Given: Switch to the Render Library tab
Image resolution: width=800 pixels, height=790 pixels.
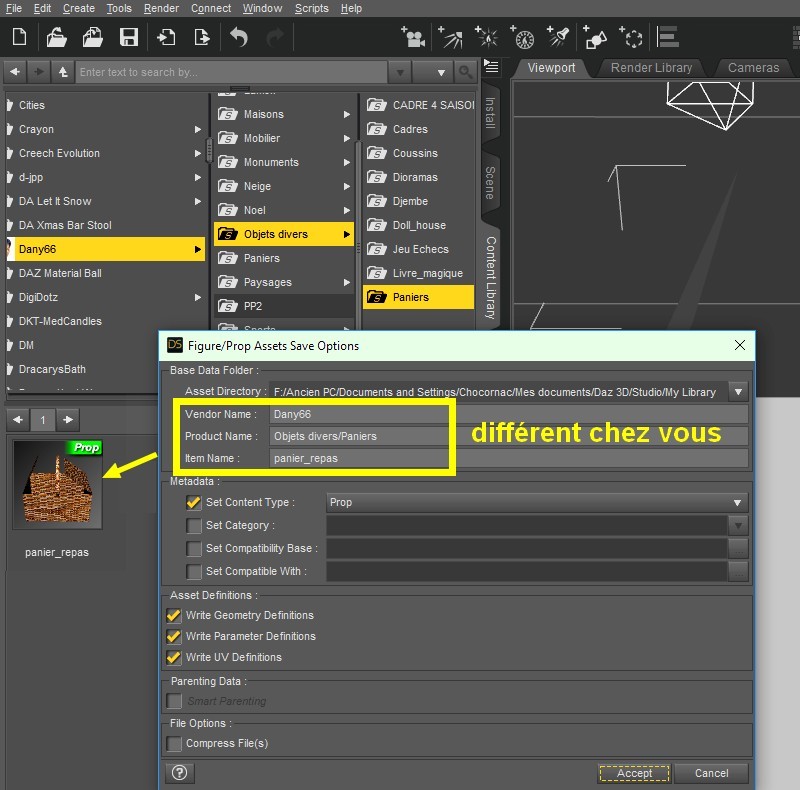Looking at the screenshot, I should point(651,68).
